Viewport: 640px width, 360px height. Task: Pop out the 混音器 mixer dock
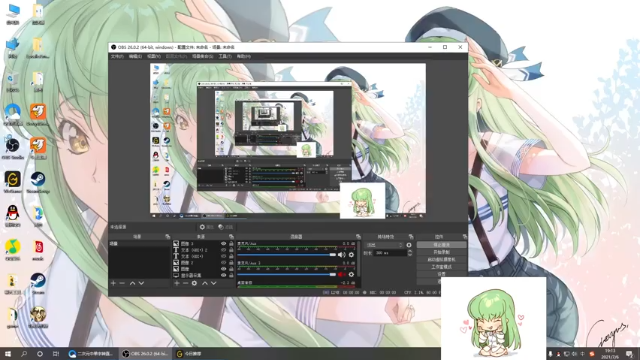pos(358,237)
